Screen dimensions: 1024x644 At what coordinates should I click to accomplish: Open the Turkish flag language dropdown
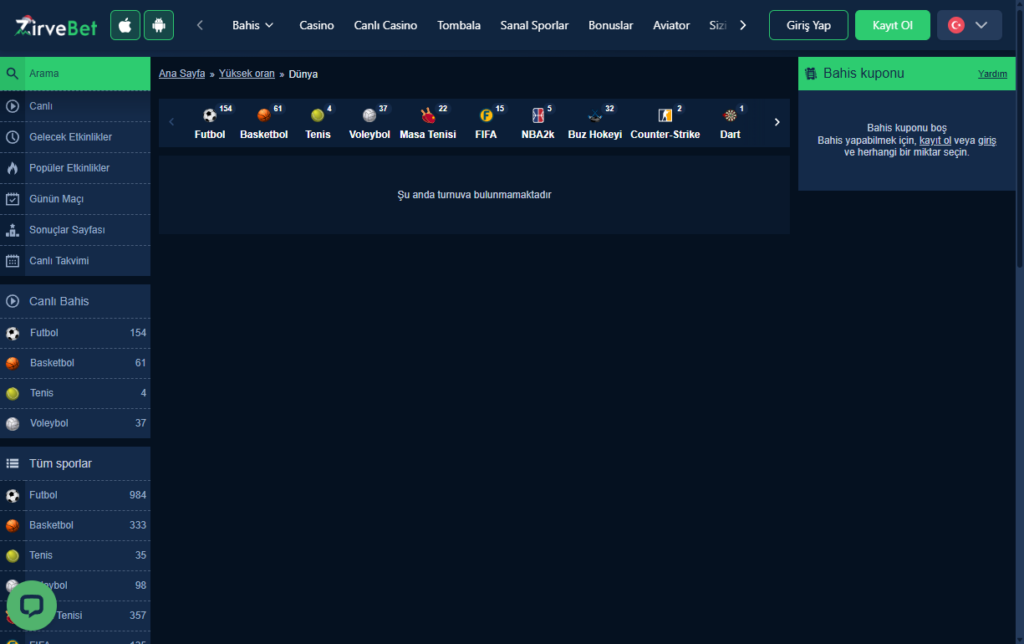point(969,25)
